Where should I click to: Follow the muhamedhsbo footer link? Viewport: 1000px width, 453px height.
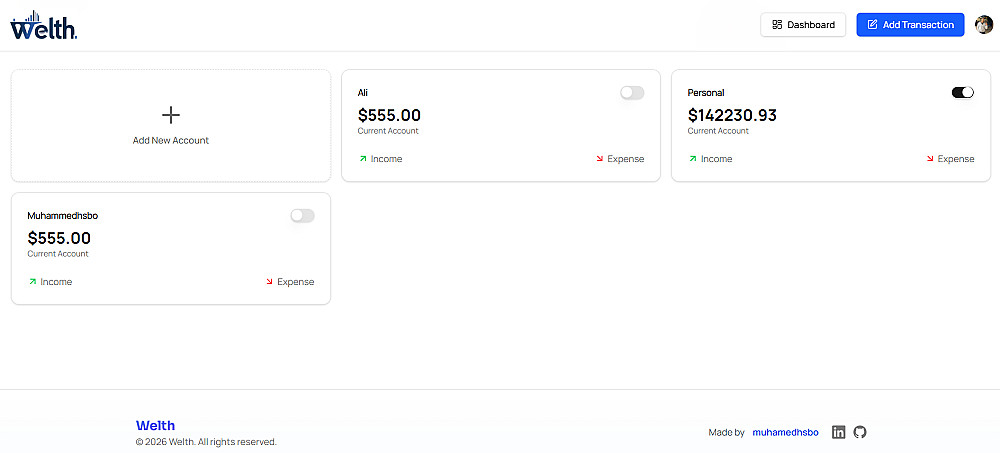[785, 432]
